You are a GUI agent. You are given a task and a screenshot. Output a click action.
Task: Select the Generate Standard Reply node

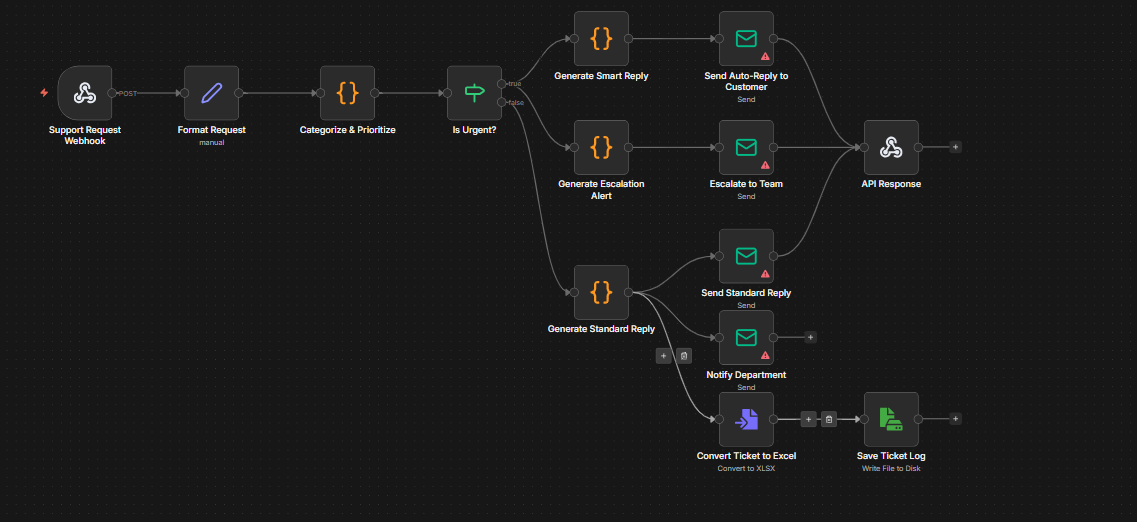coord(601,292)
